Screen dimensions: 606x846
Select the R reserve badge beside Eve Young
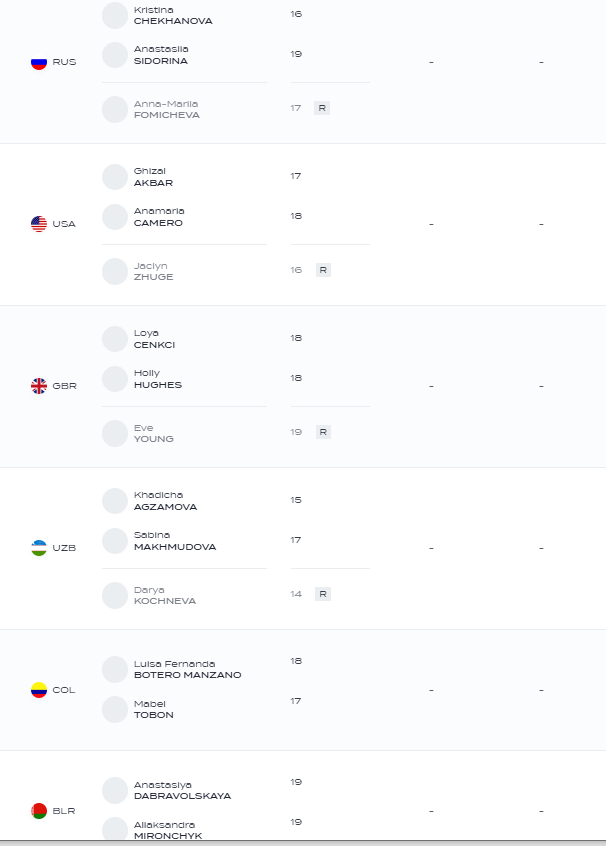(323, 432)
